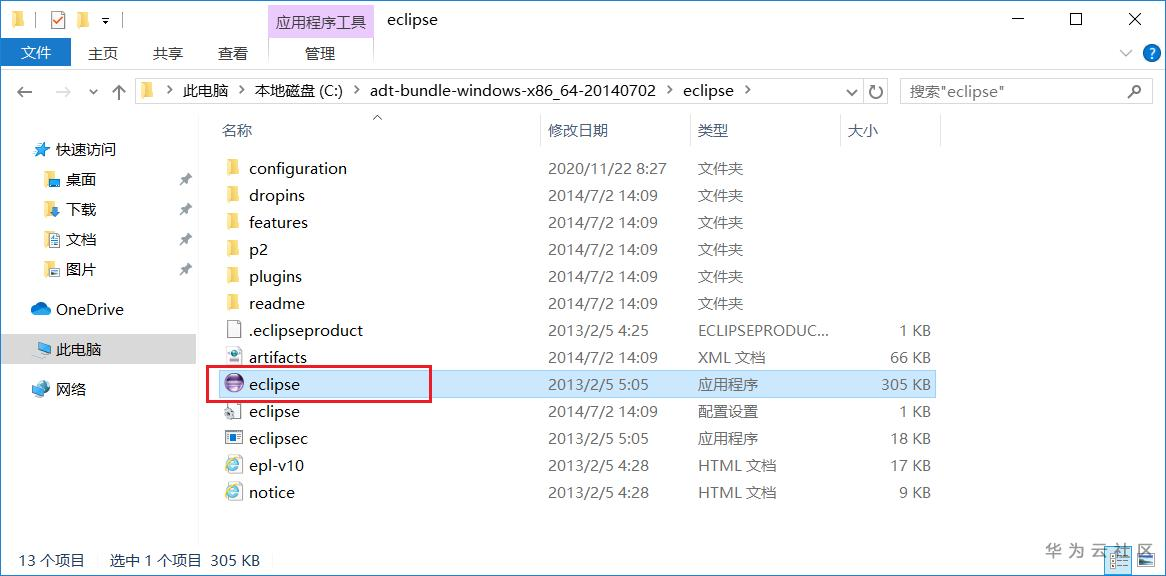The width and height of the screenshot is (1166, 576).
Task: Click the eclipsec application icon
Action: [234, 439]
